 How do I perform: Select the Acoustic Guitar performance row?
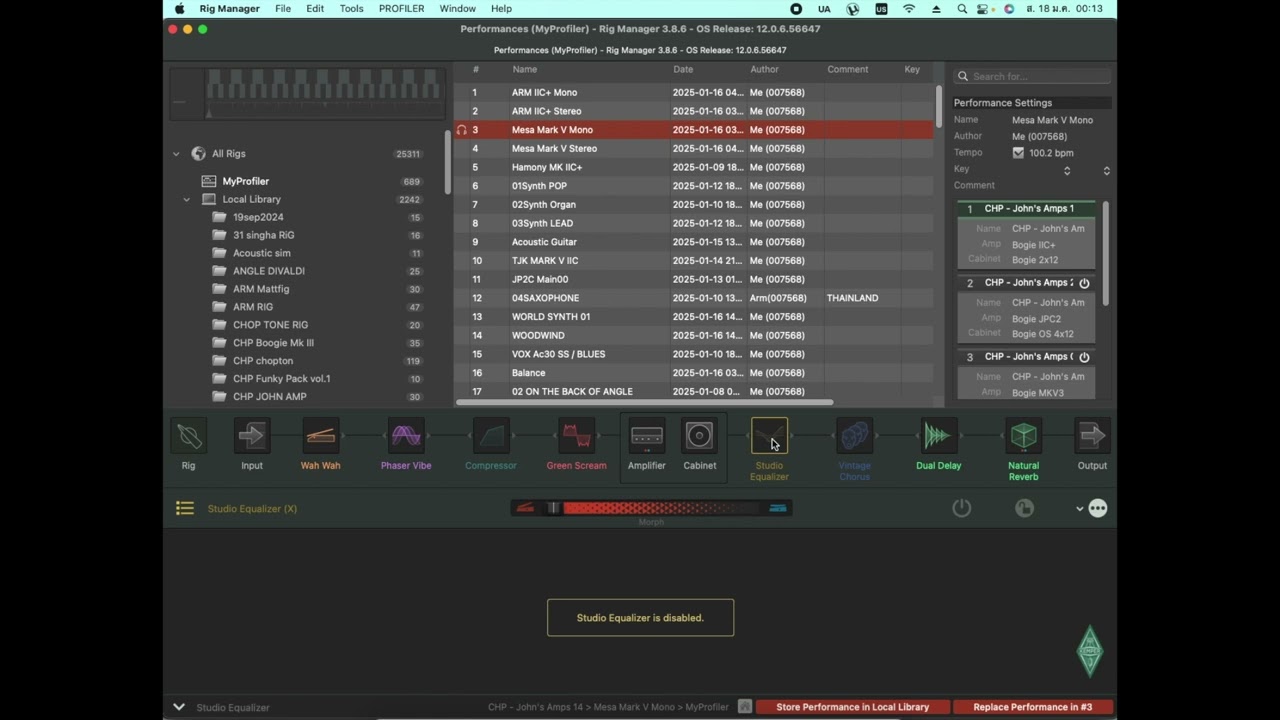[693, 242]
